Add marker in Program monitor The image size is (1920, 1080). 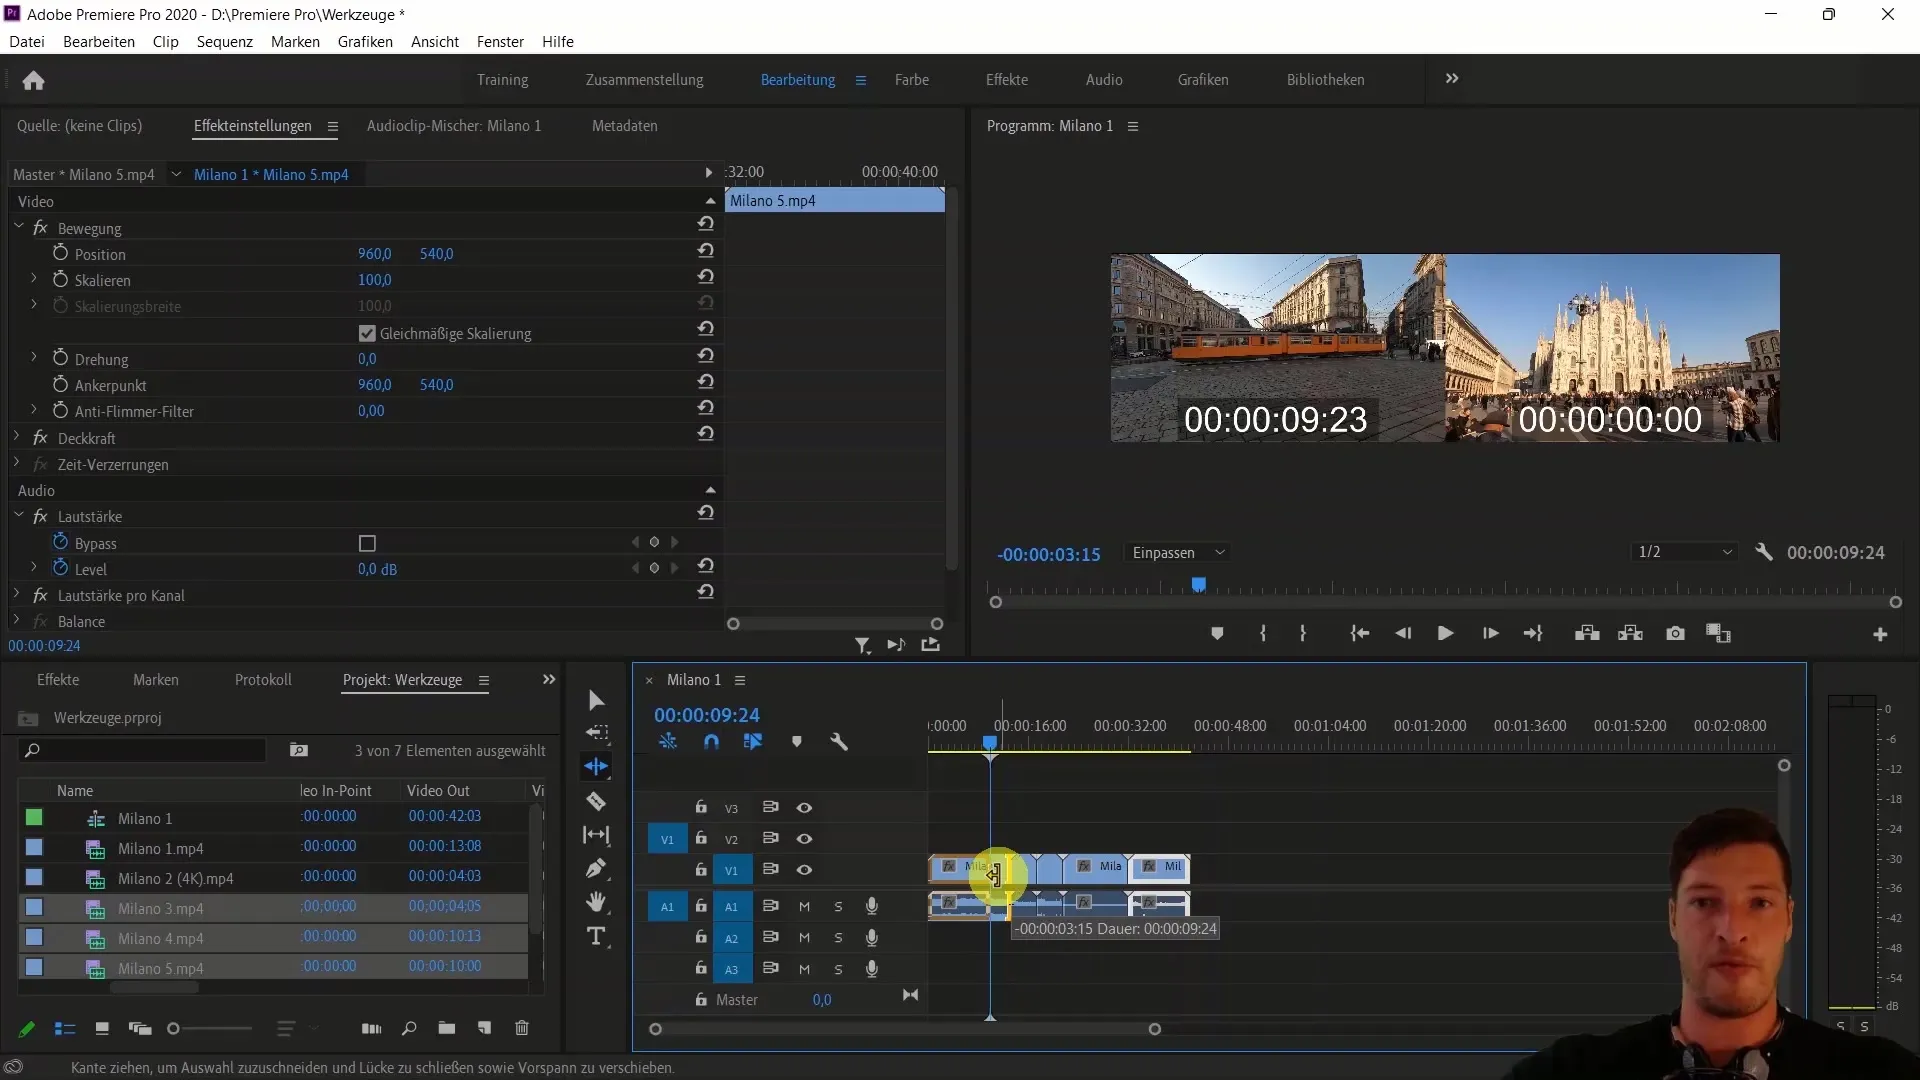coord(1217,633)
